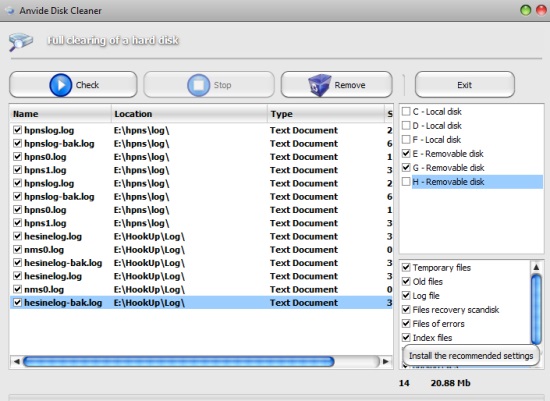
Task: Sort by the Name column header
Action: pyautogui.click(x=60, y=114)
